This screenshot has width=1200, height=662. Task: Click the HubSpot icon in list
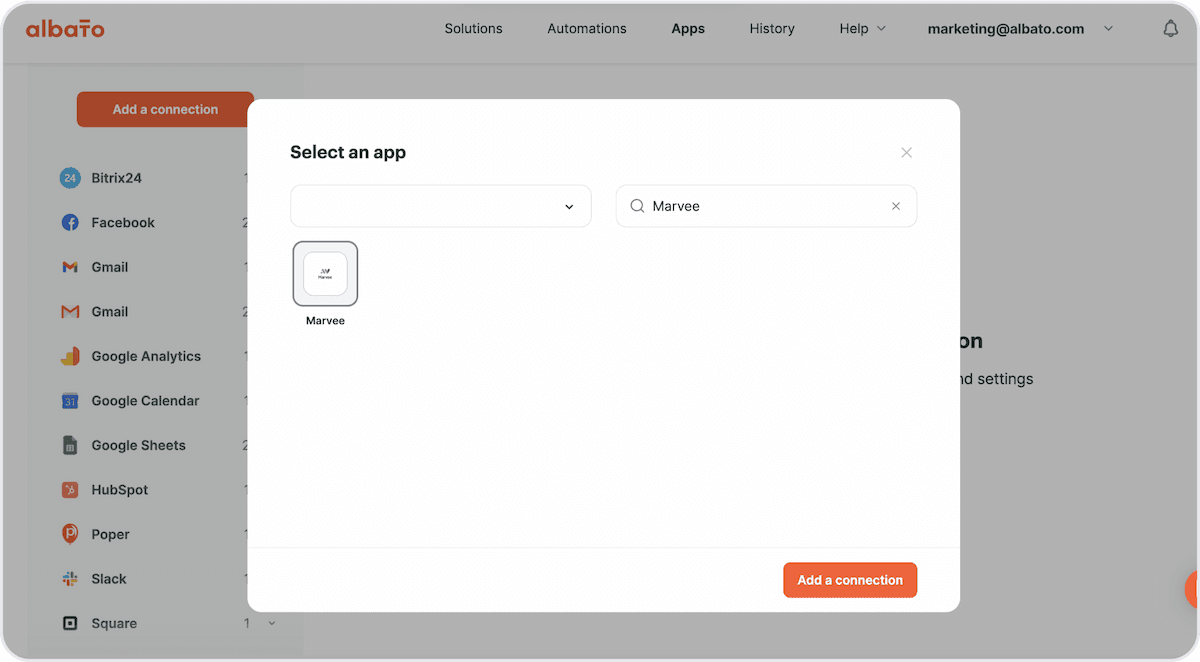(70, 490)
